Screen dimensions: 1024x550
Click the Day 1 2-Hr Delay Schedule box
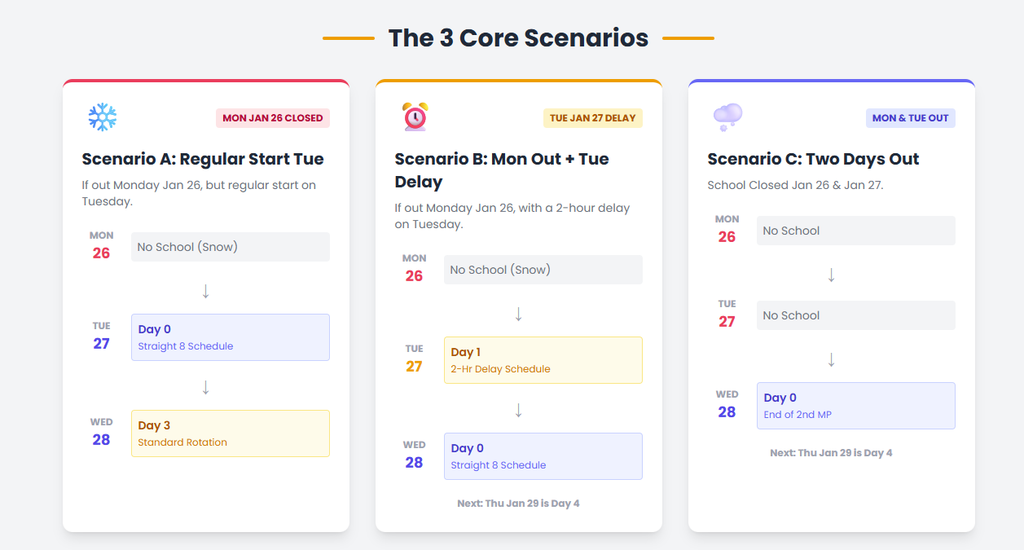[543, 360]
